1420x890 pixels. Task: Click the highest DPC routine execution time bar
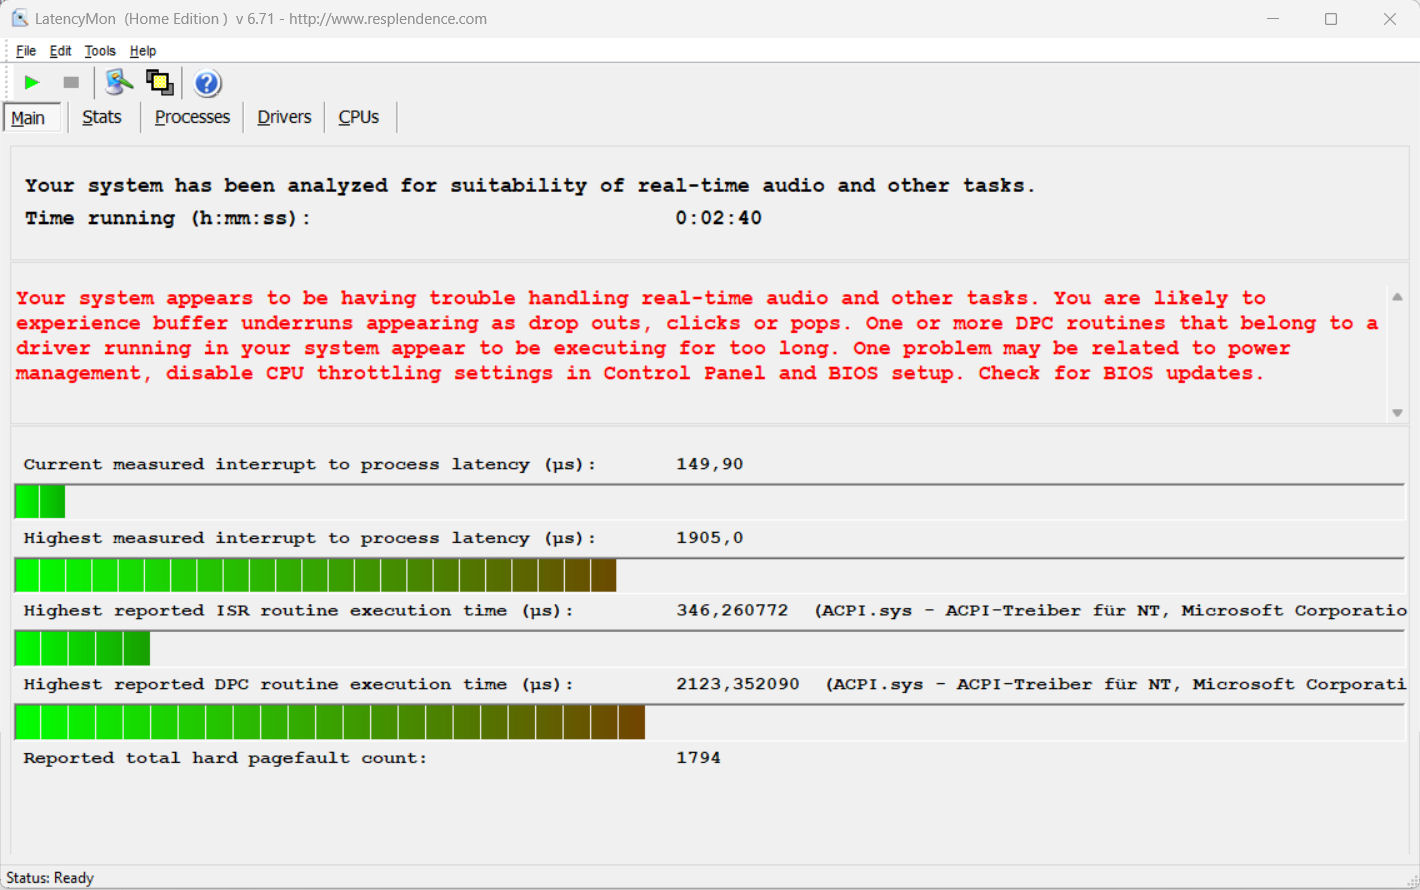point(330,722)
